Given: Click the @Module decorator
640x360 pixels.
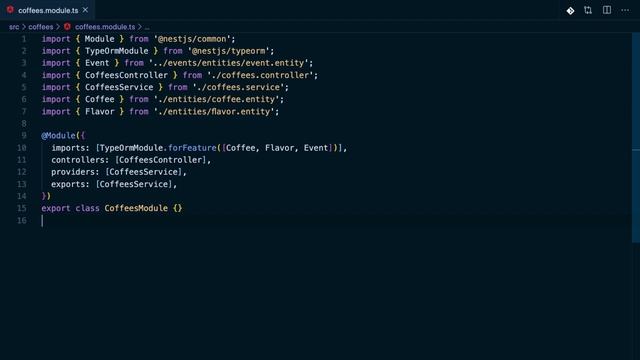Looking at the screenshot, I should (58, 136).
